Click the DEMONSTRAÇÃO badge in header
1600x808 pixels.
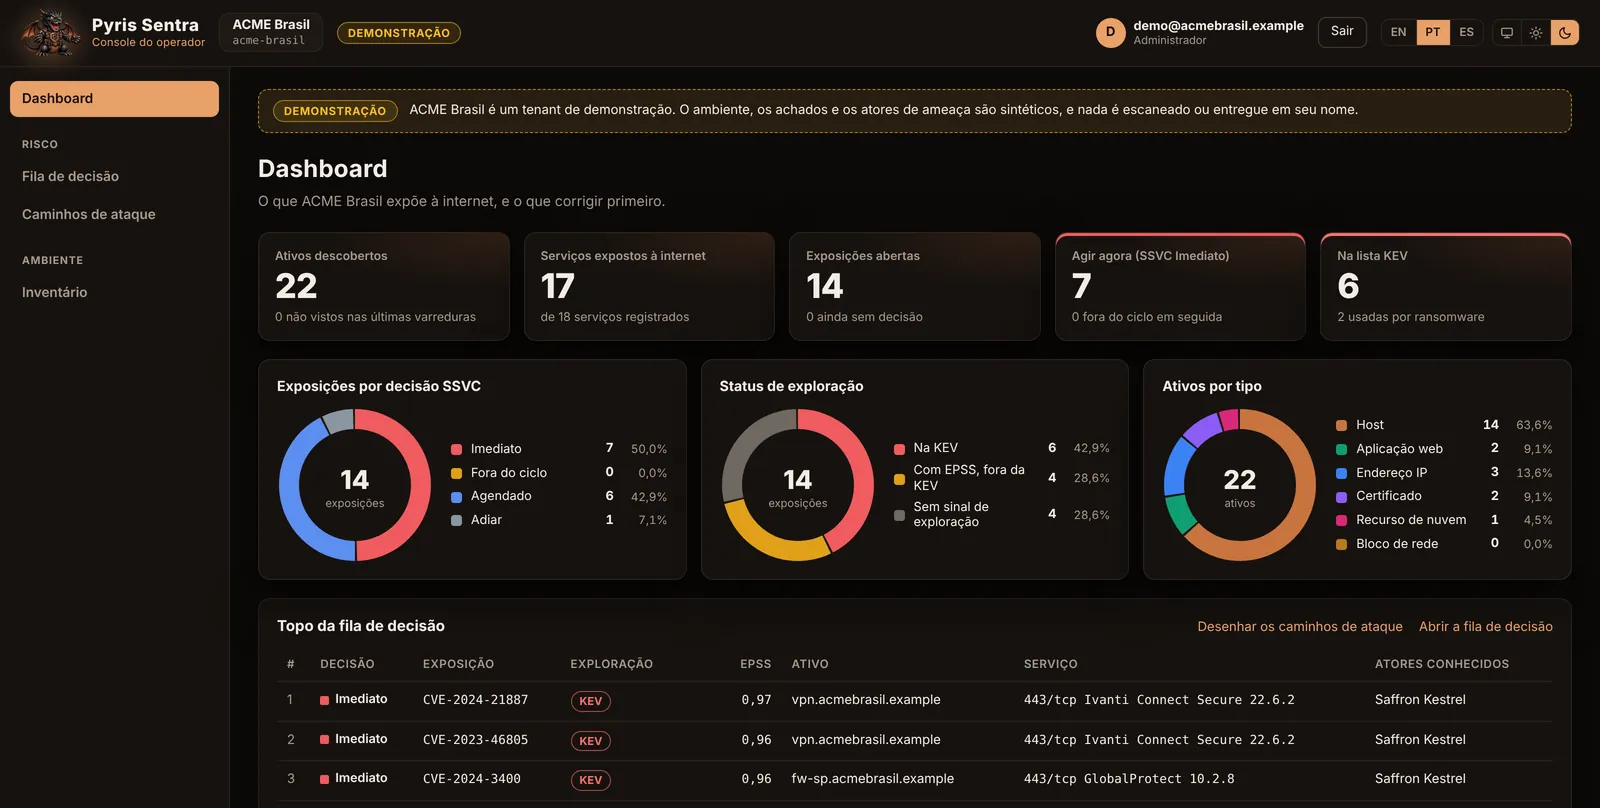tap(399, 33)
